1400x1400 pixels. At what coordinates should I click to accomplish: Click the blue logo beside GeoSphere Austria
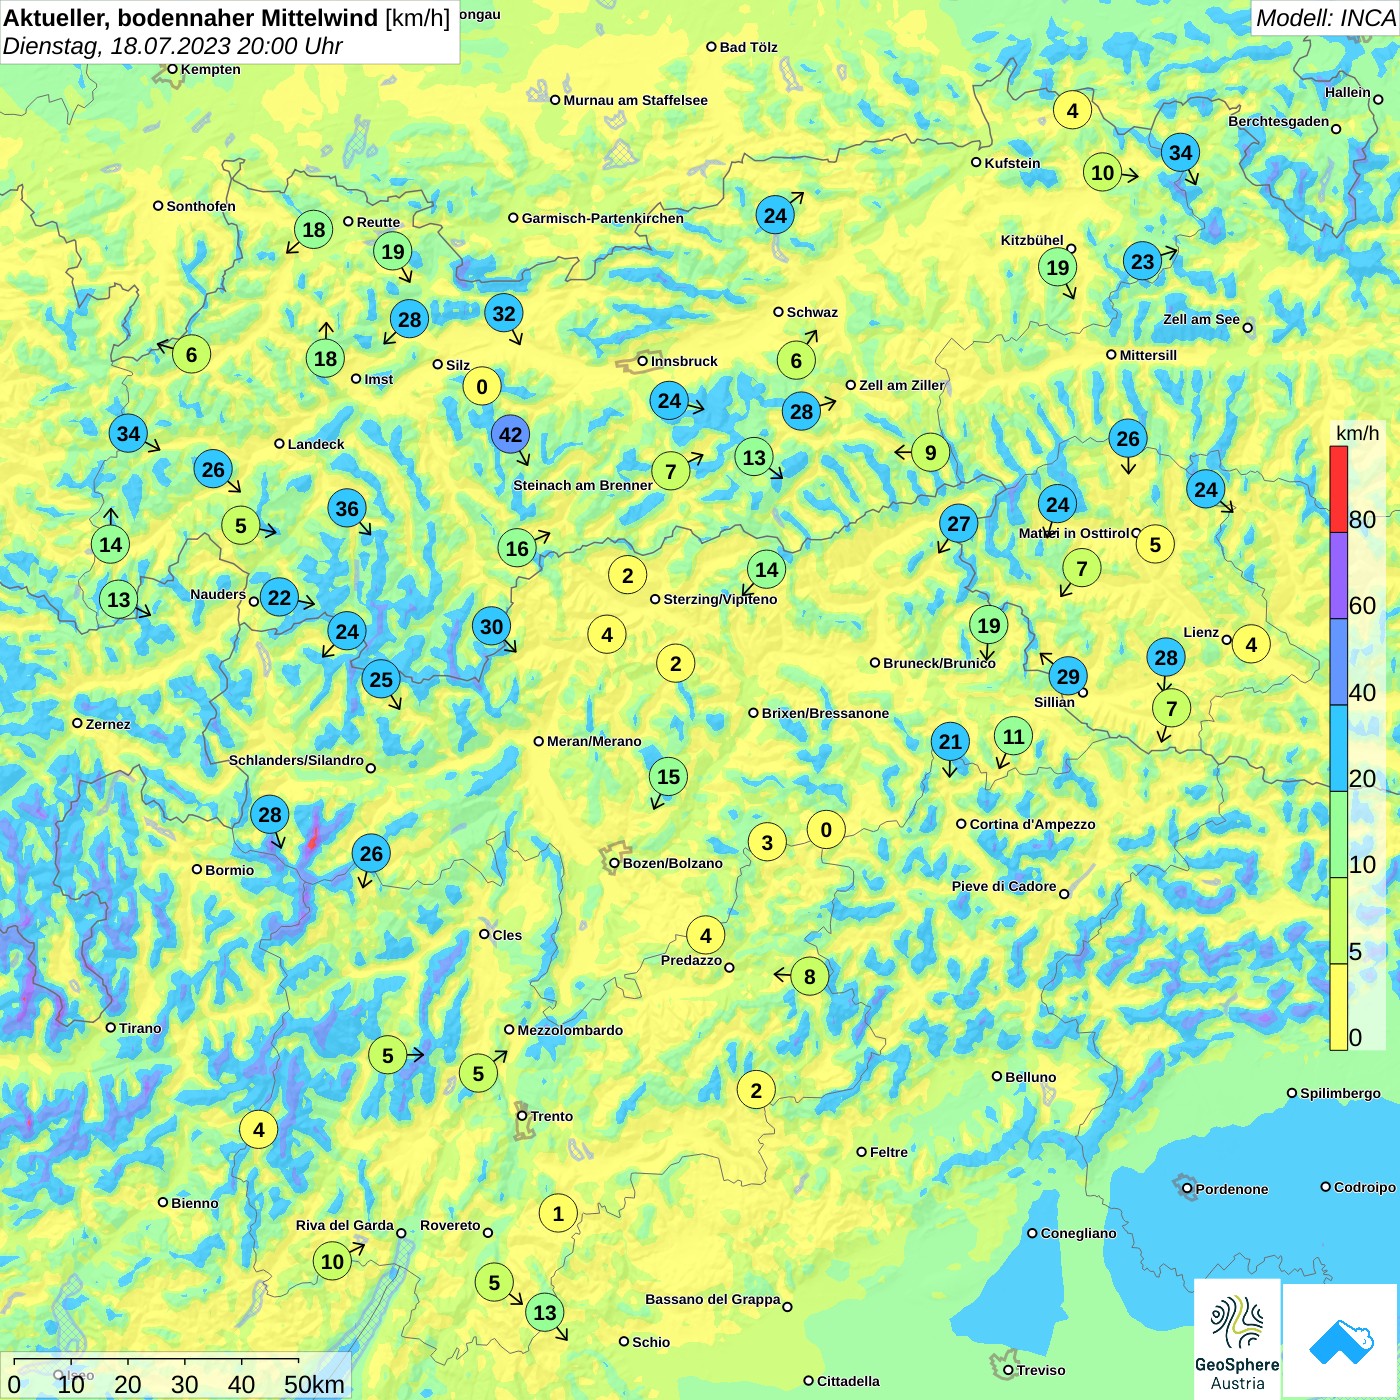click(1340, 1341)
